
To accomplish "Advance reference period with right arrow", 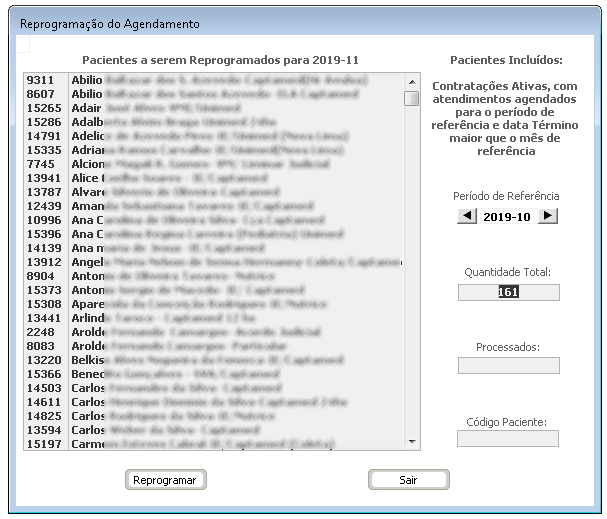I will point(548,216).
